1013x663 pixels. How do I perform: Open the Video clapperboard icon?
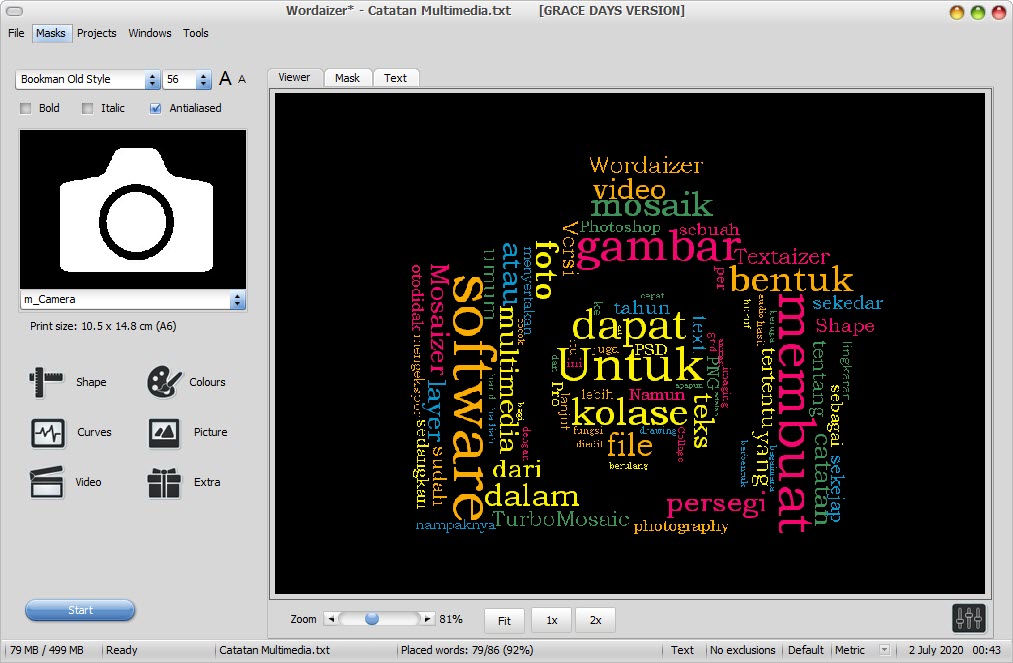pyautogui.click(x=47, y=482)
